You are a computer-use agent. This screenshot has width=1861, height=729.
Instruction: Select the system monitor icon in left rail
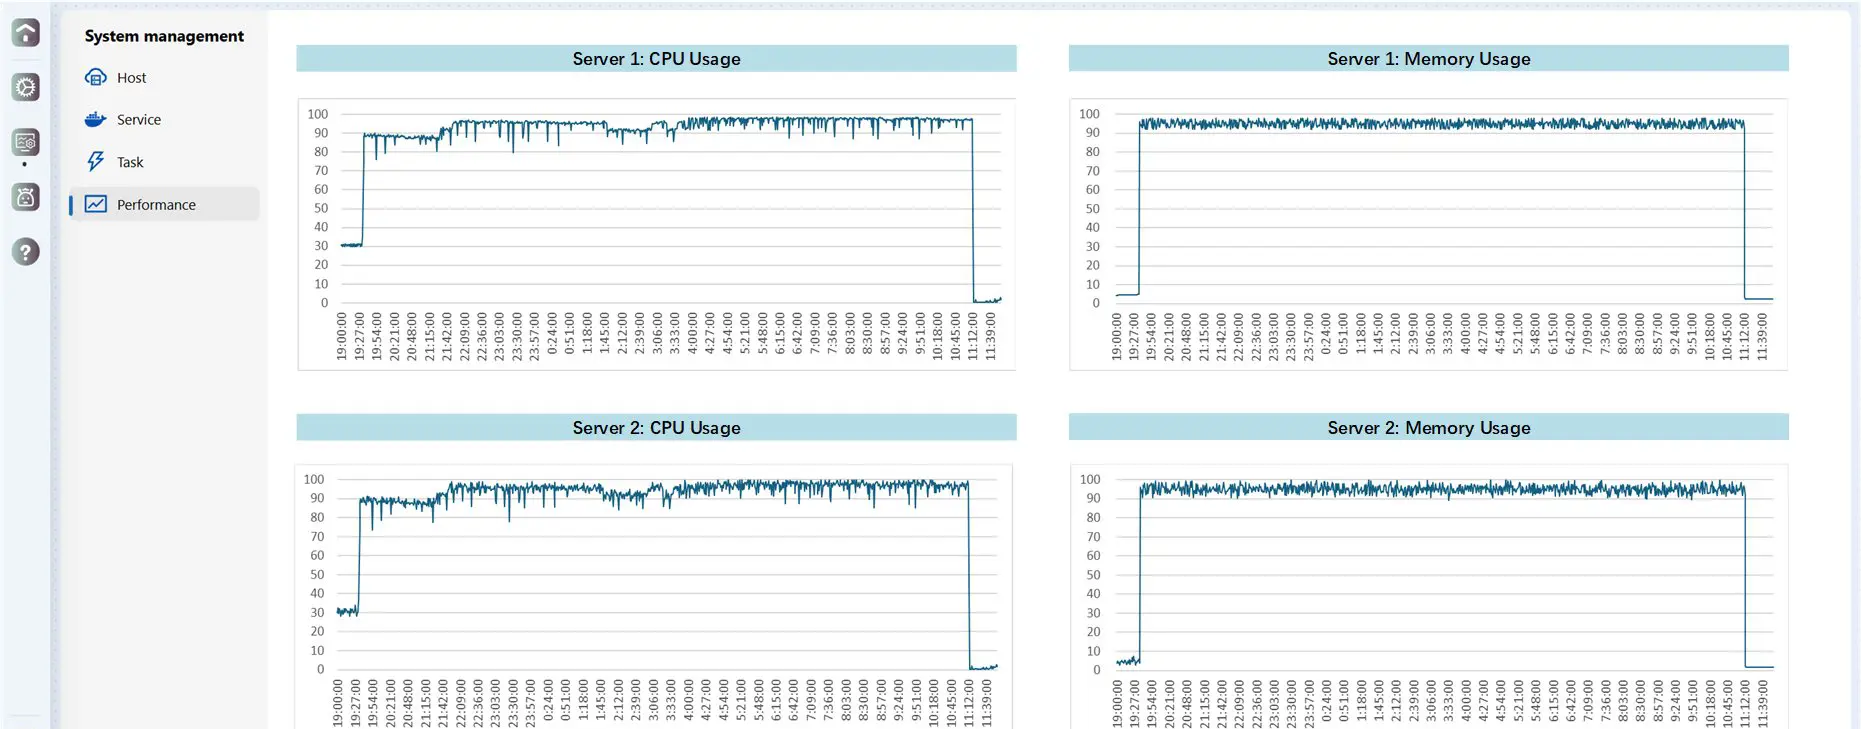pyautogui.click(x=26, y=143)
